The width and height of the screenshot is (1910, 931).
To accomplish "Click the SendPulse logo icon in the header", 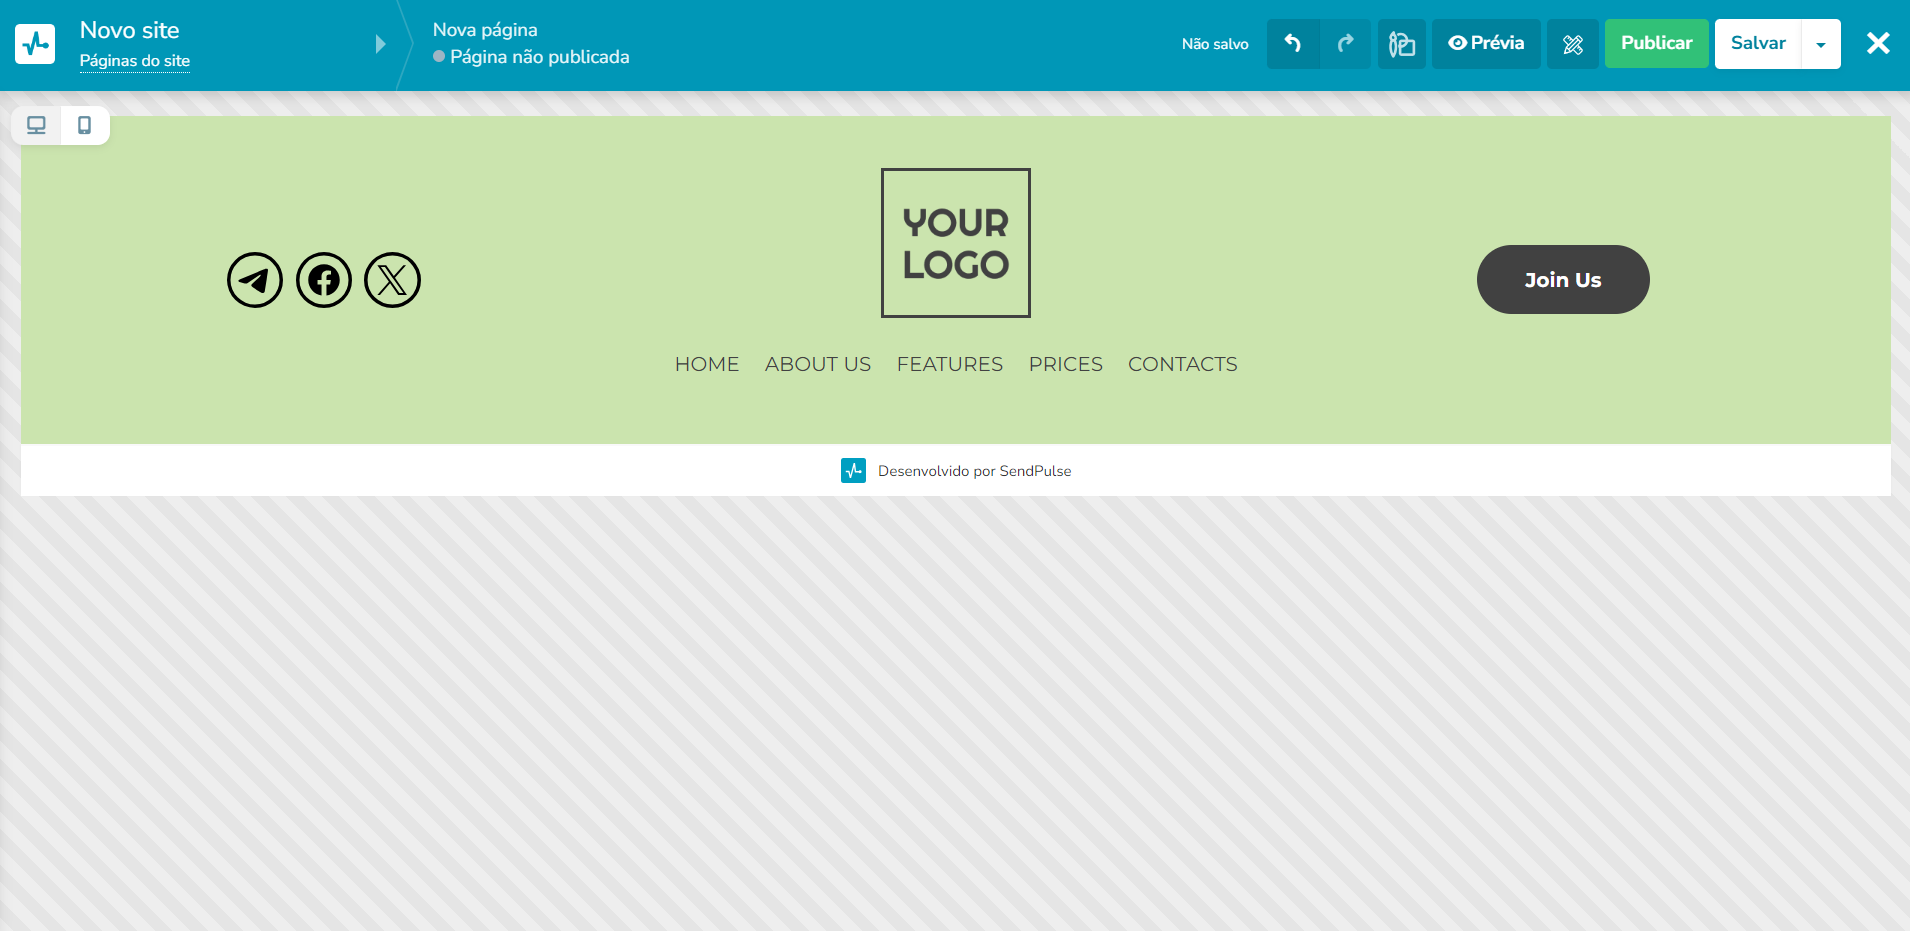I will click(x=35, y=44).
